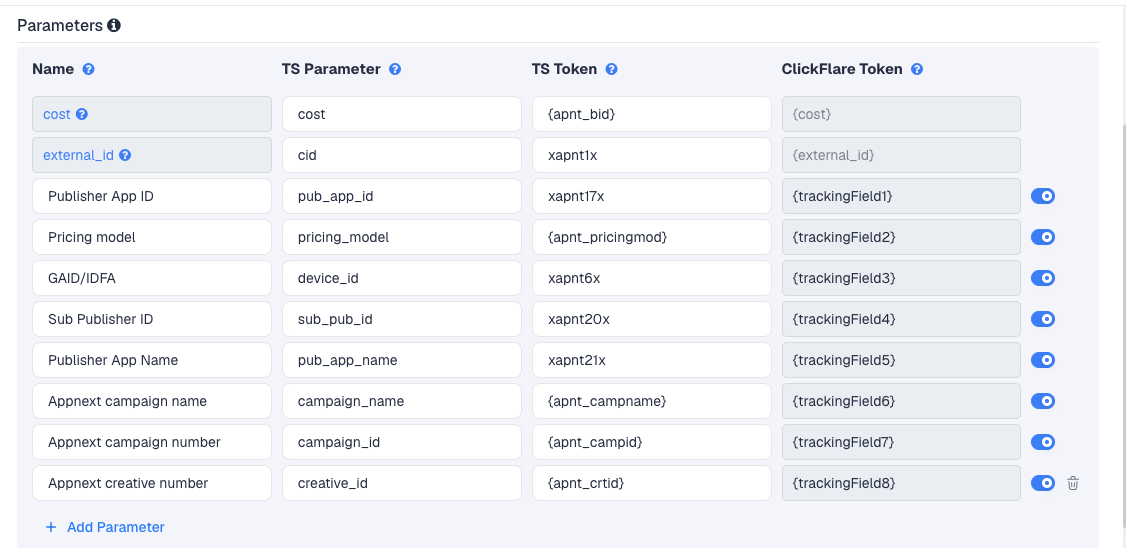1126x548 pixels.
Task: Toggle the Appnext campaign number switch
Action: click(x=1043, y=442)
